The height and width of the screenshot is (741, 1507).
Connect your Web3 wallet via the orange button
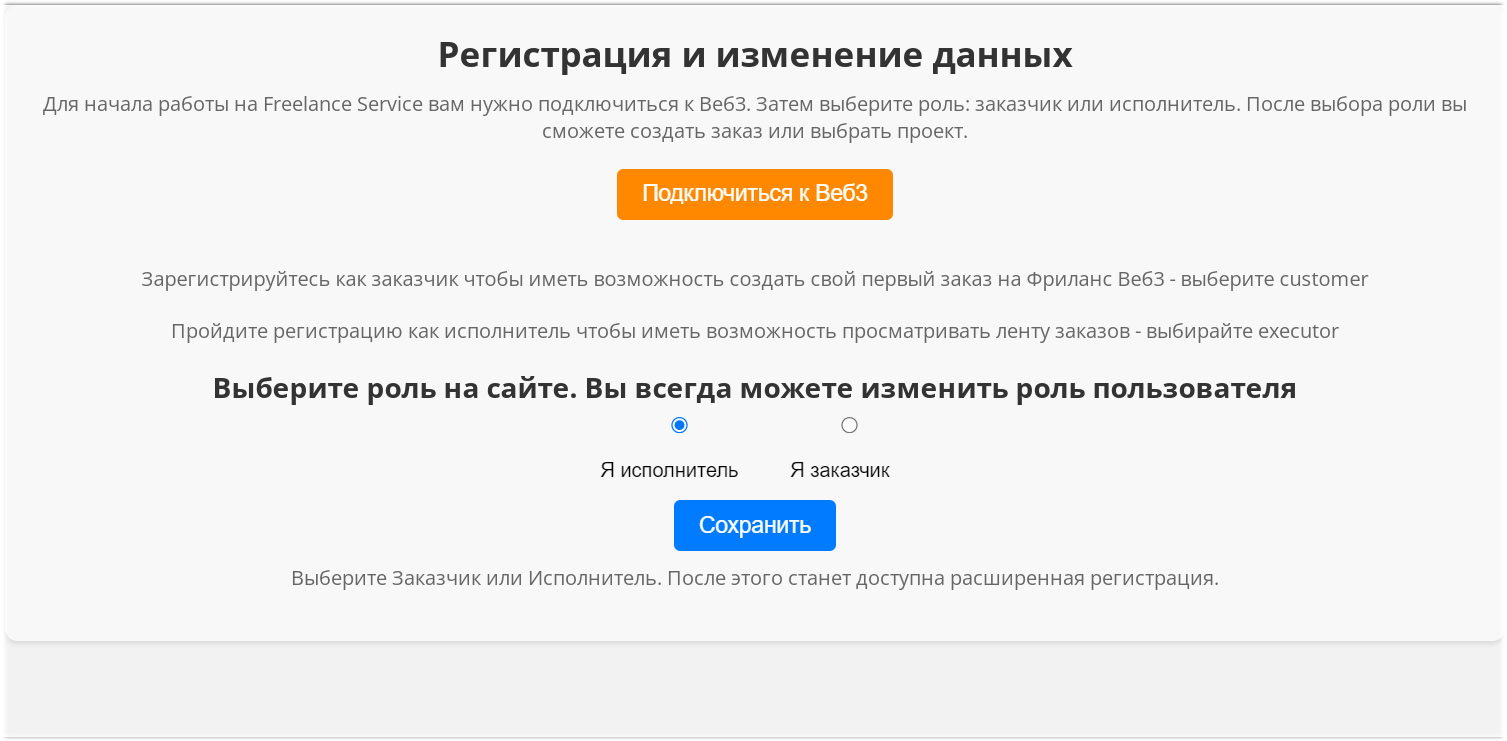754,194
